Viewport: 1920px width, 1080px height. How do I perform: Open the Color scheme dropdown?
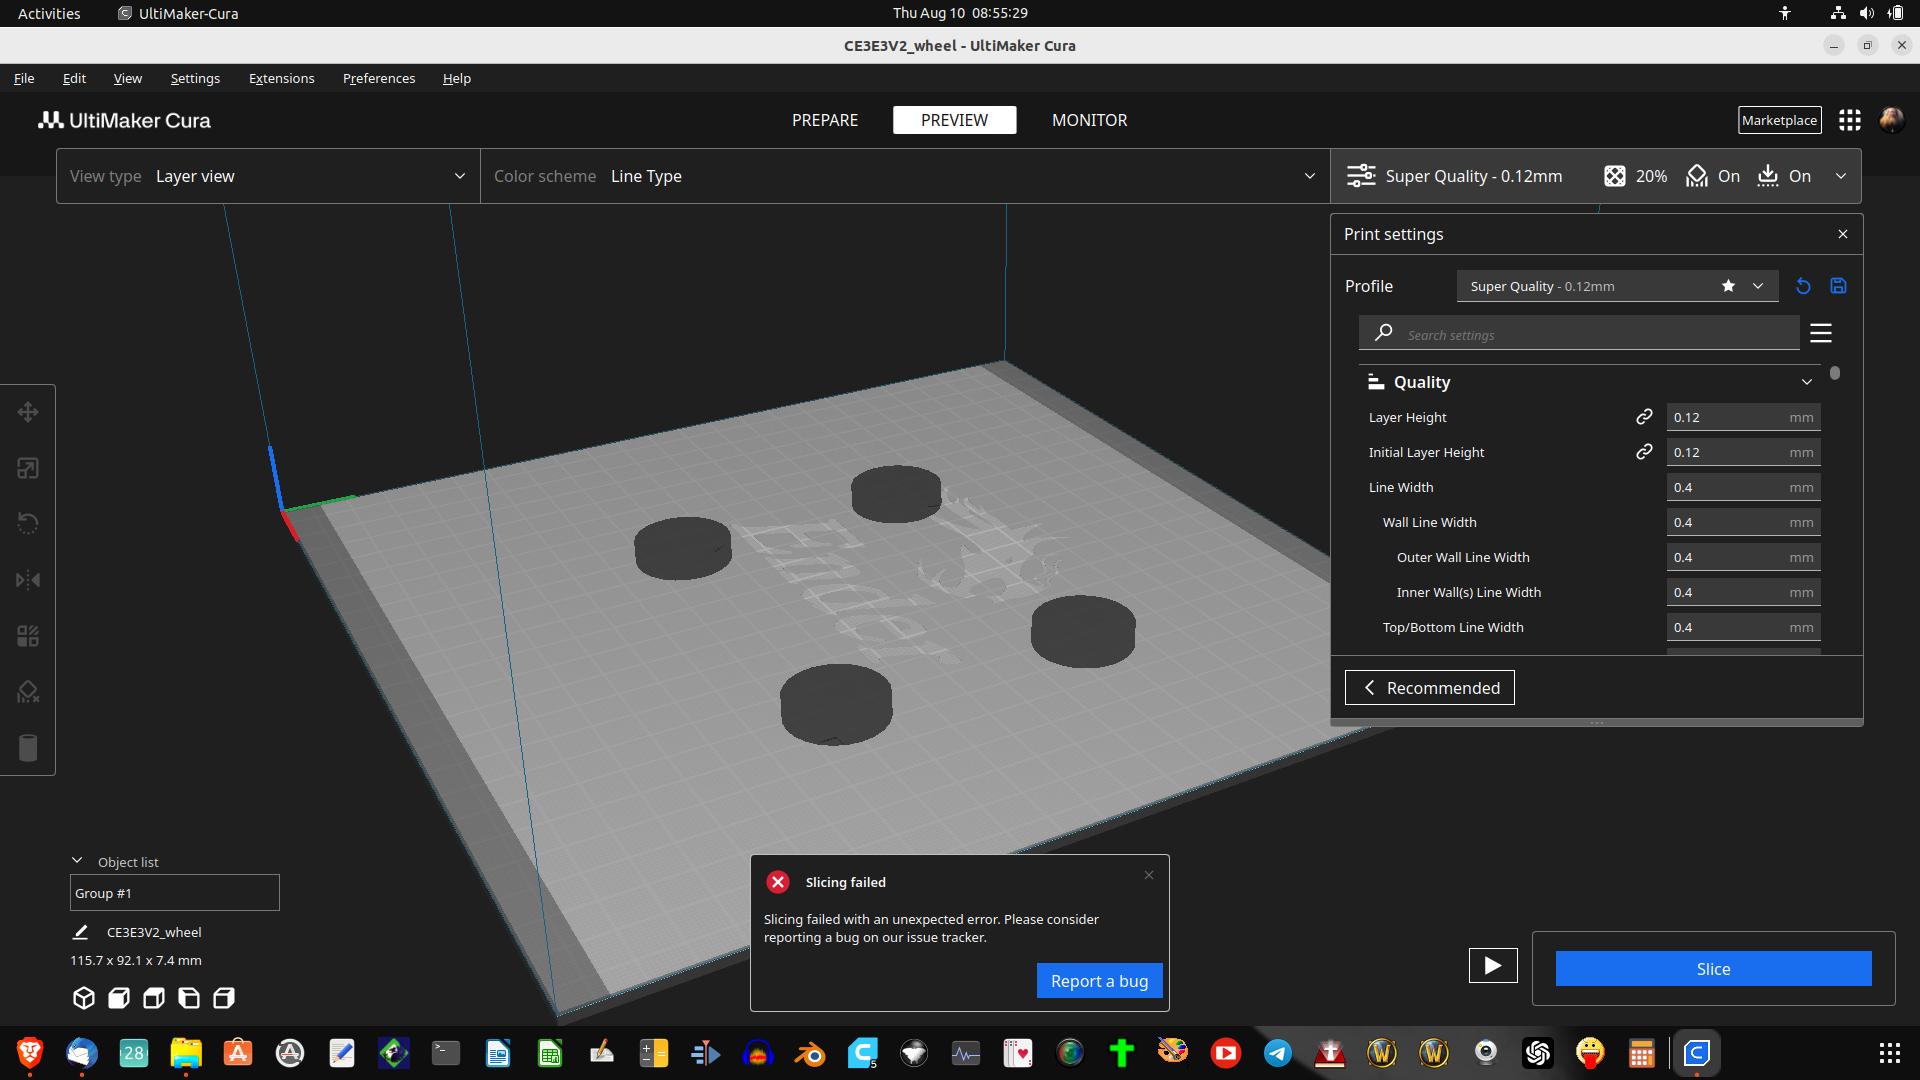pyautogui.click(x=1308, y=176)
